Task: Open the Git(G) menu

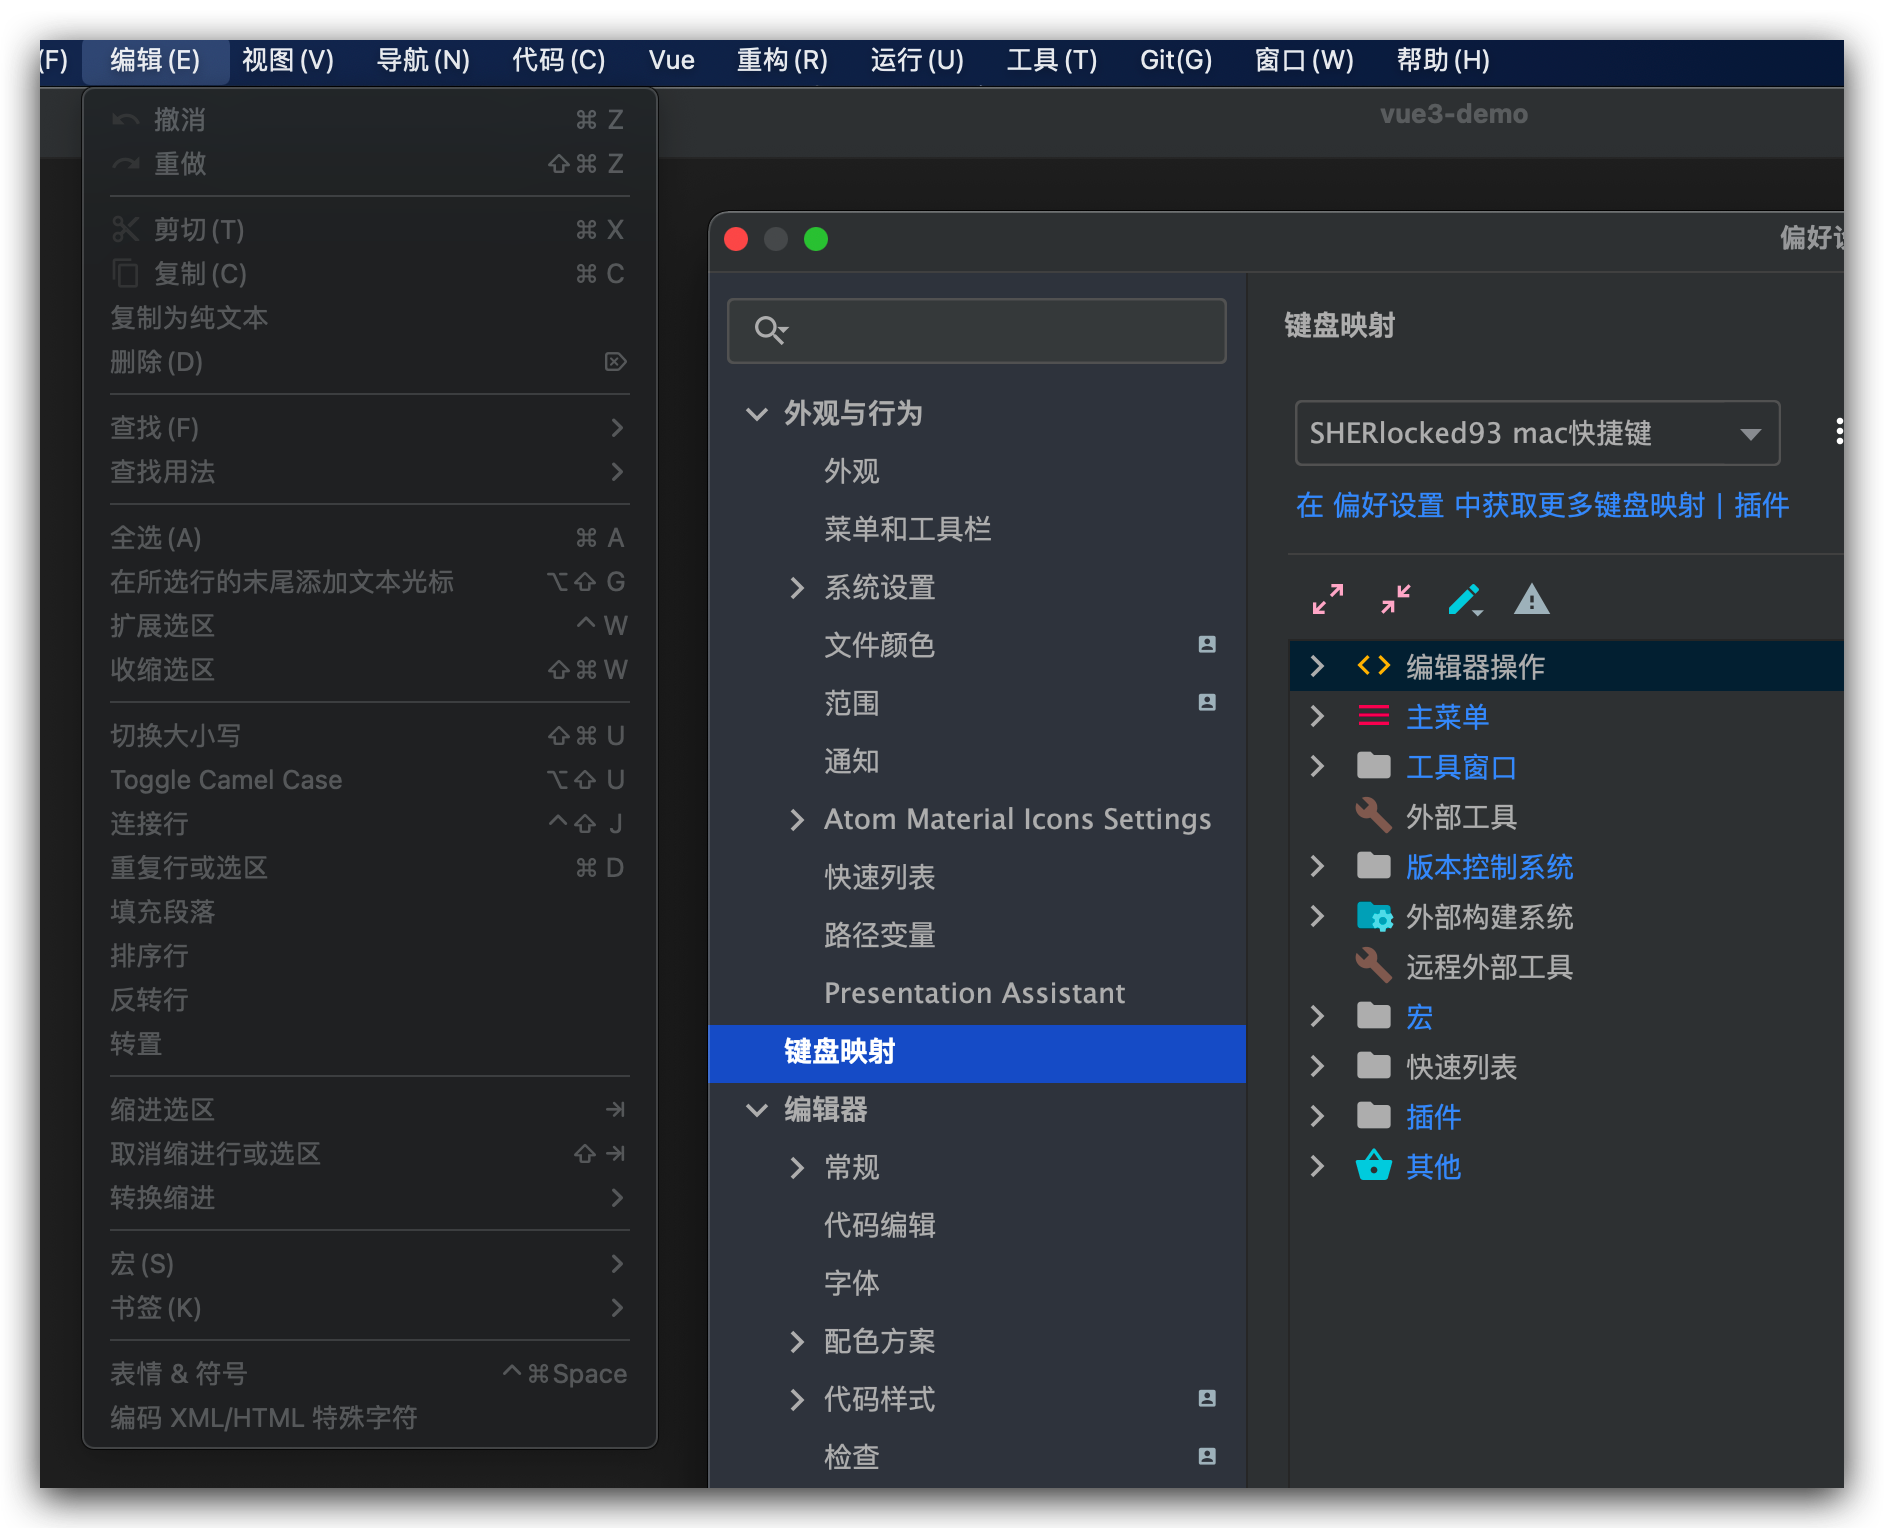Action: (1176, 60)
